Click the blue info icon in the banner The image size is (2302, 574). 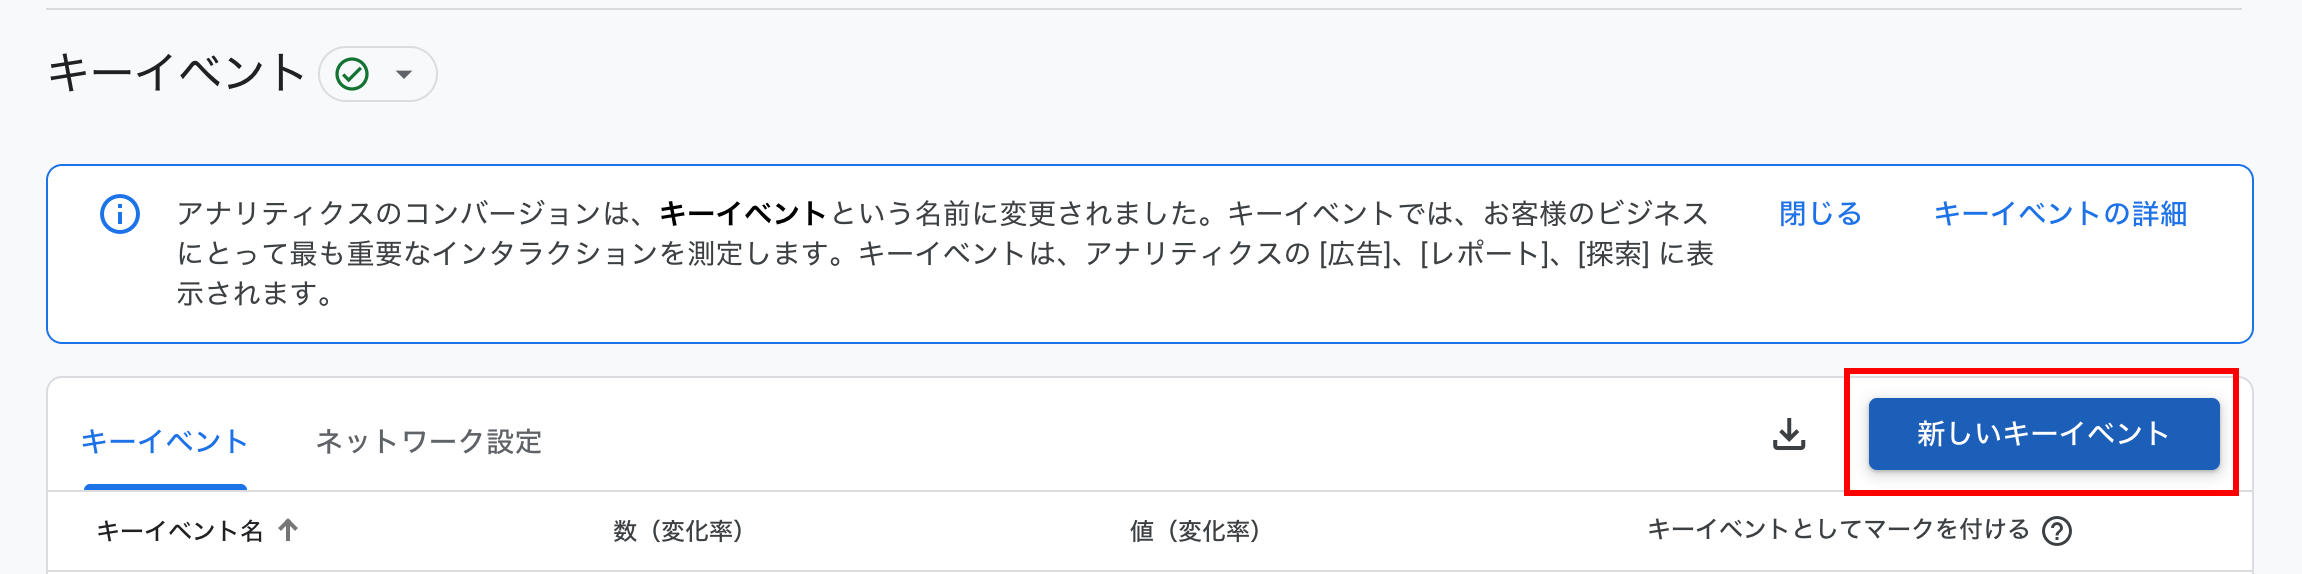120,214
